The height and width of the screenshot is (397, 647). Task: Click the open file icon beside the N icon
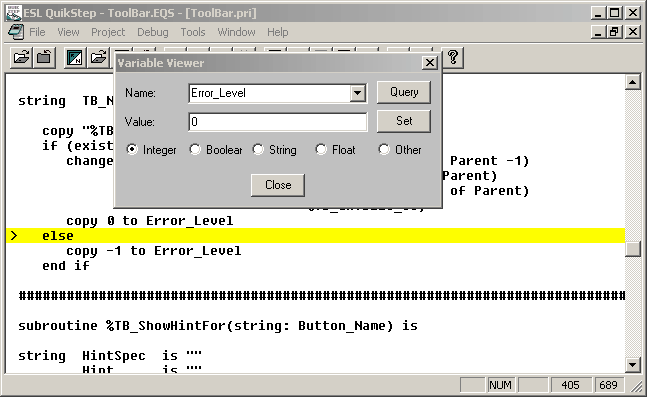click(98, 57)
